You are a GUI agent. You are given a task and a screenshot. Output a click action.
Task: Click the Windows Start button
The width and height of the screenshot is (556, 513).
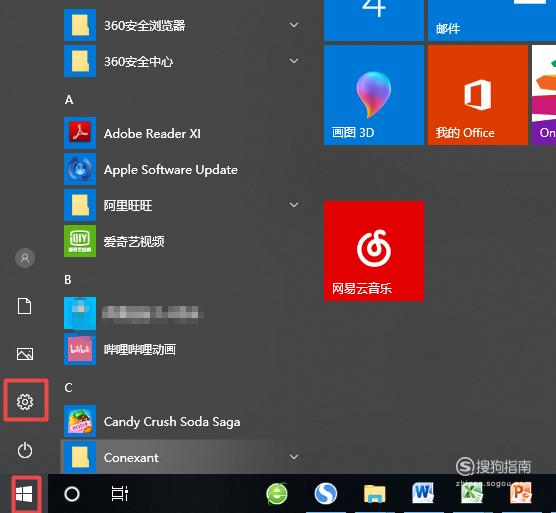point(24,494)
